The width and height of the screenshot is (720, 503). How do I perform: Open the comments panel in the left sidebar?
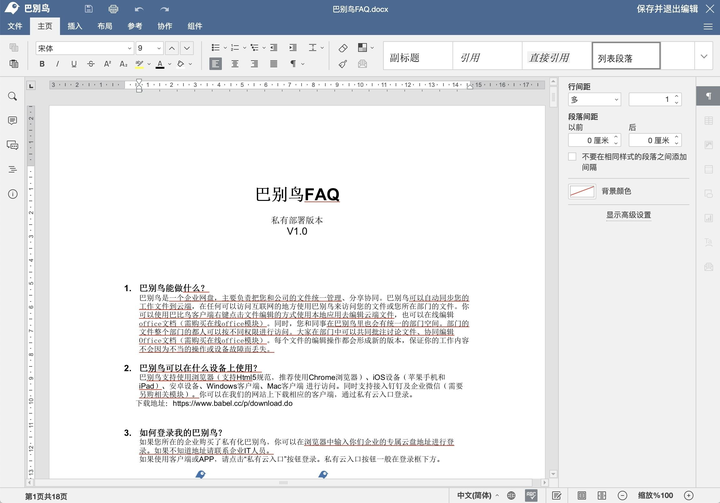click(12, 120)
